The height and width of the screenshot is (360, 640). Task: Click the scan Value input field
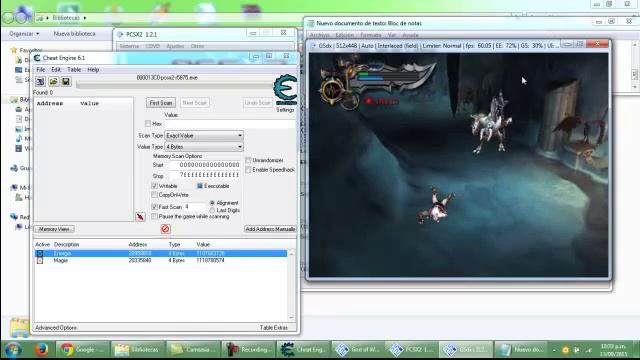coord(231,123)
